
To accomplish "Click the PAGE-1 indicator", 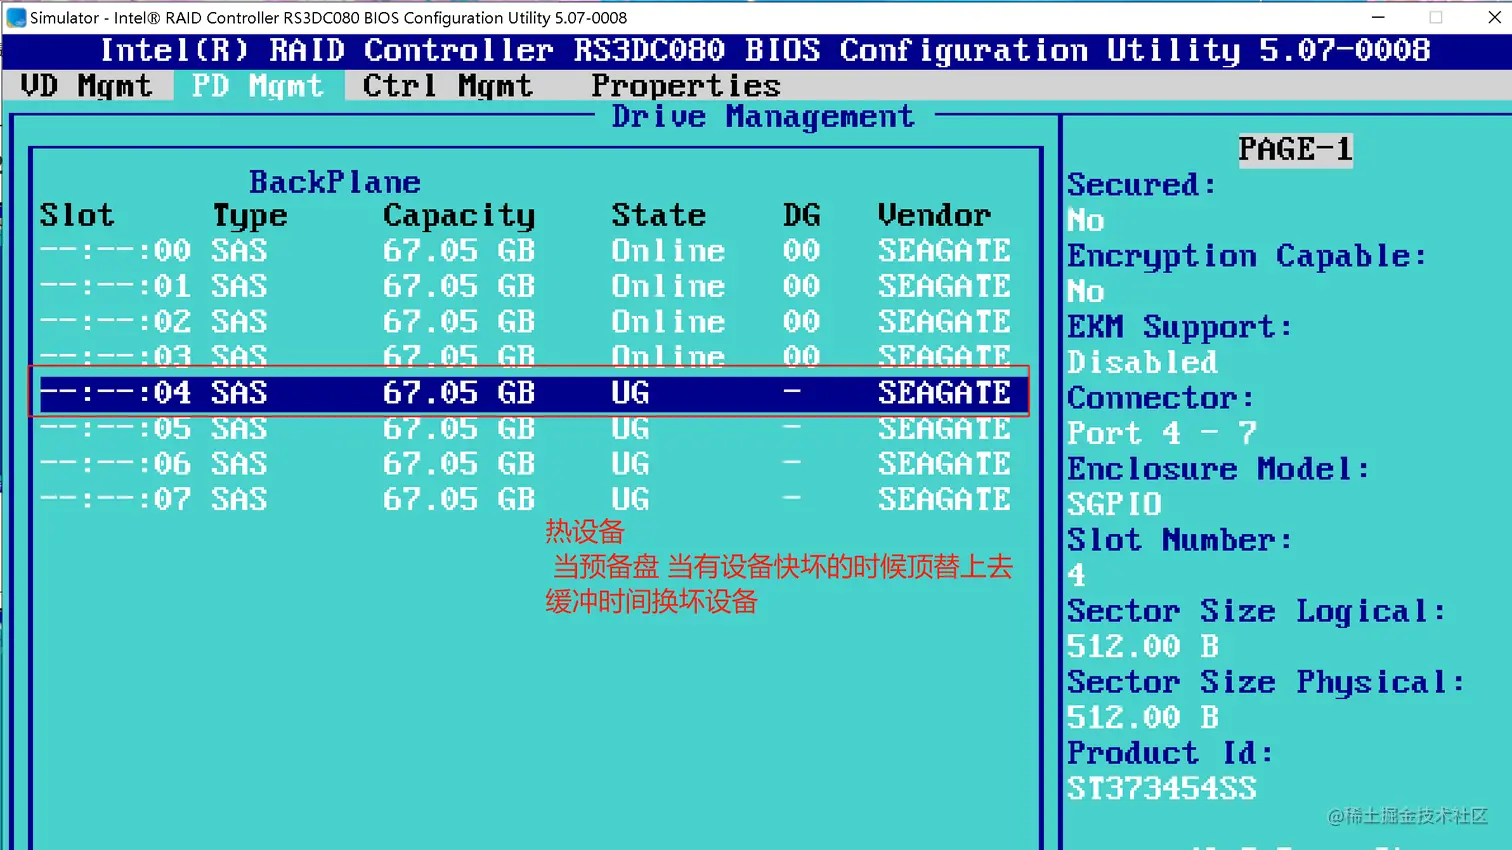I will pos(1295,149).
